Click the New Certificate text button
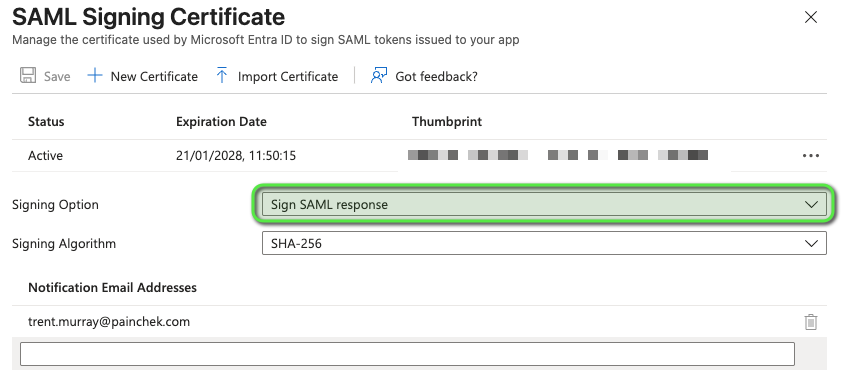This screenshot has width=843, height=377. click(154, 76)
